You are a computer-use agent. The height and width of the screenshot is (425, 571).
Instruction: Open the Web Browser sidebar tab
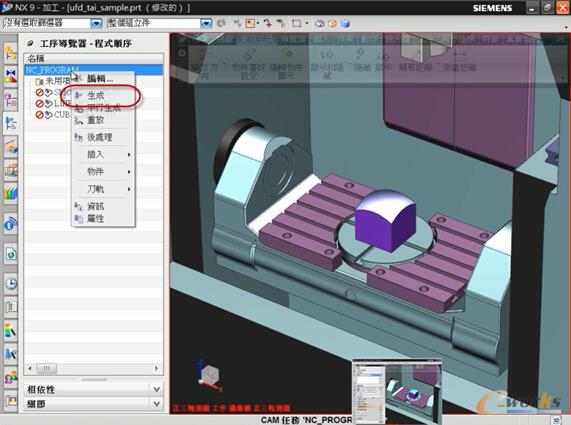coord(10,253)
